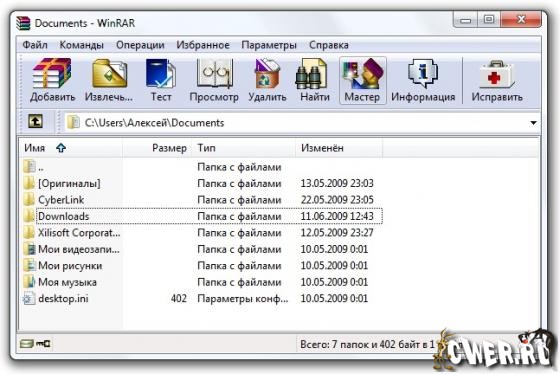Select the '[Оригиналы]' folder name

[69, 183]
